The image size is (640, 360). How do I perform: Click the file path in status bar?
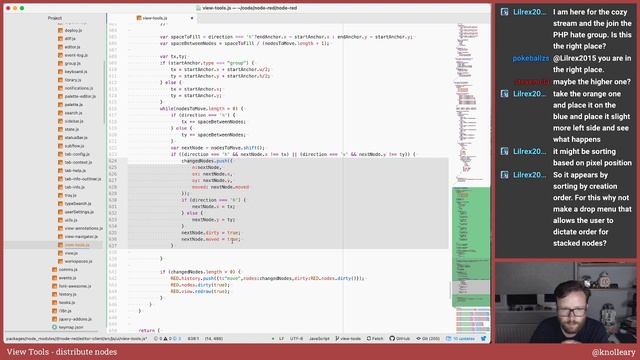pyautogui.click(x=76, y=339)
